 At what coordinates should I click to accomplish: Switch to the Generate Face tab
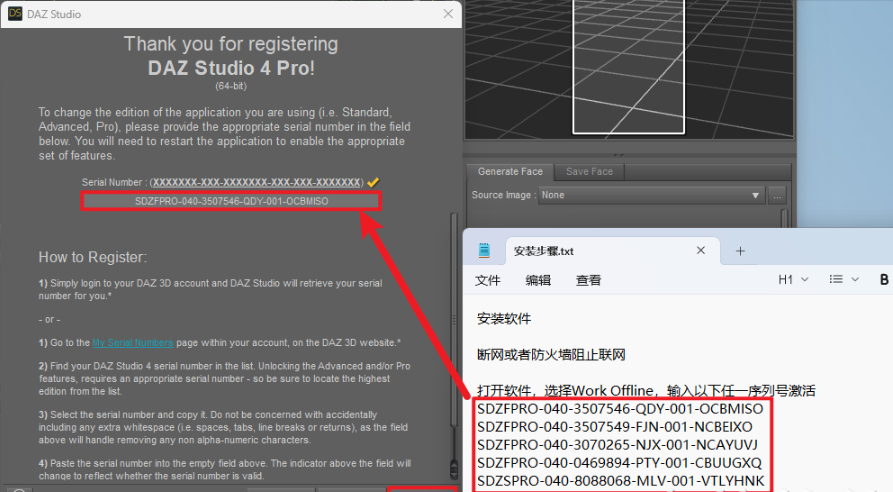pyautogui.click(x=510, y=172)
